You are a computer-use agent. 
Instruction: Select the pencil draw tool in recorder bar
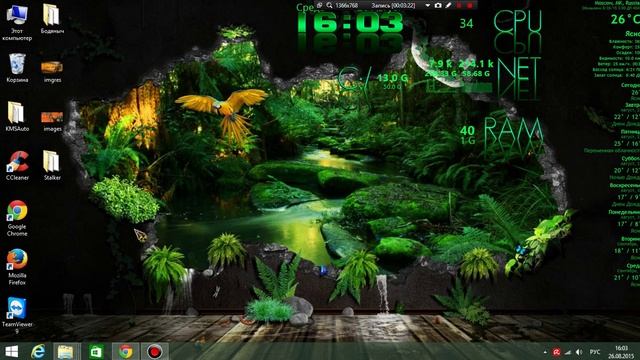click(x=448, y=5)
